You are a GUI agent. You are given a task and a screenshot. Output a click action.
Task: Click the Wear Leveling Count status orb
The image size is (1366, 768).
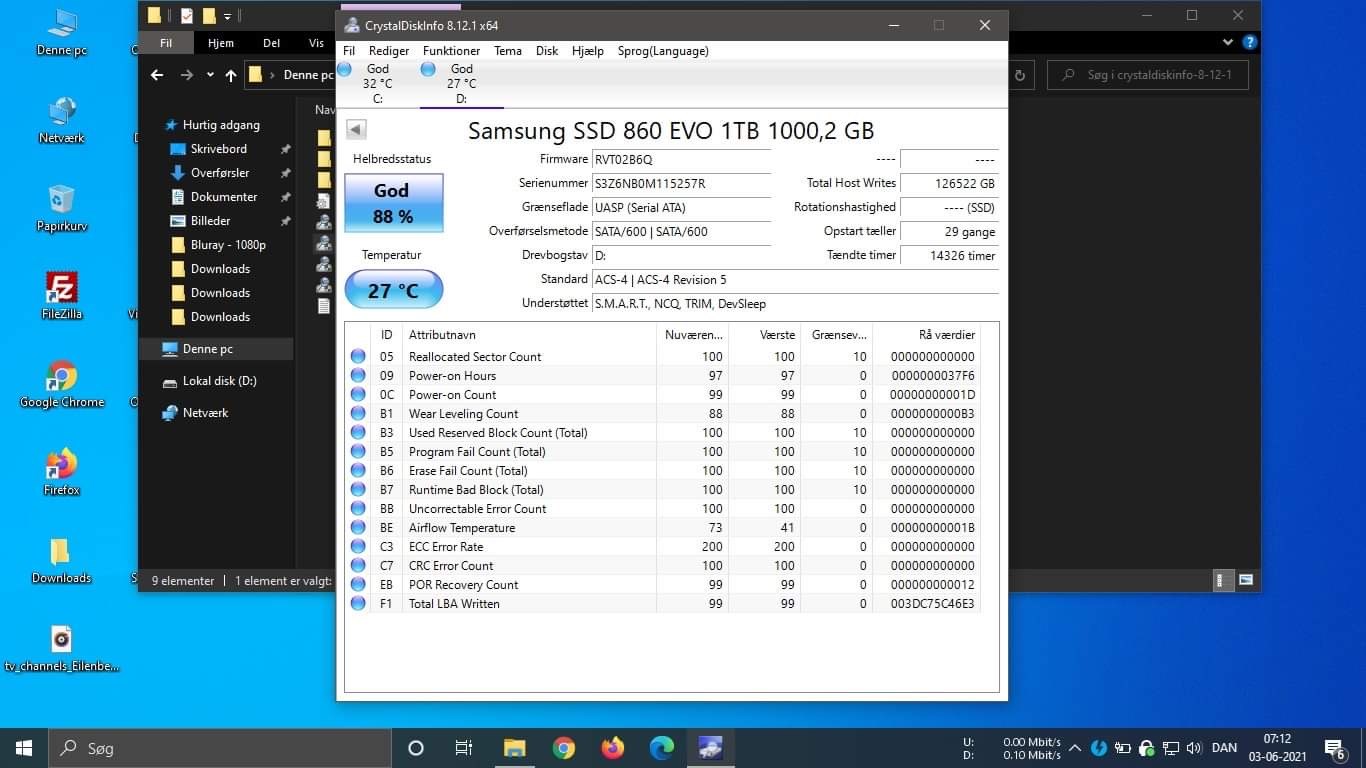(358, 414)
